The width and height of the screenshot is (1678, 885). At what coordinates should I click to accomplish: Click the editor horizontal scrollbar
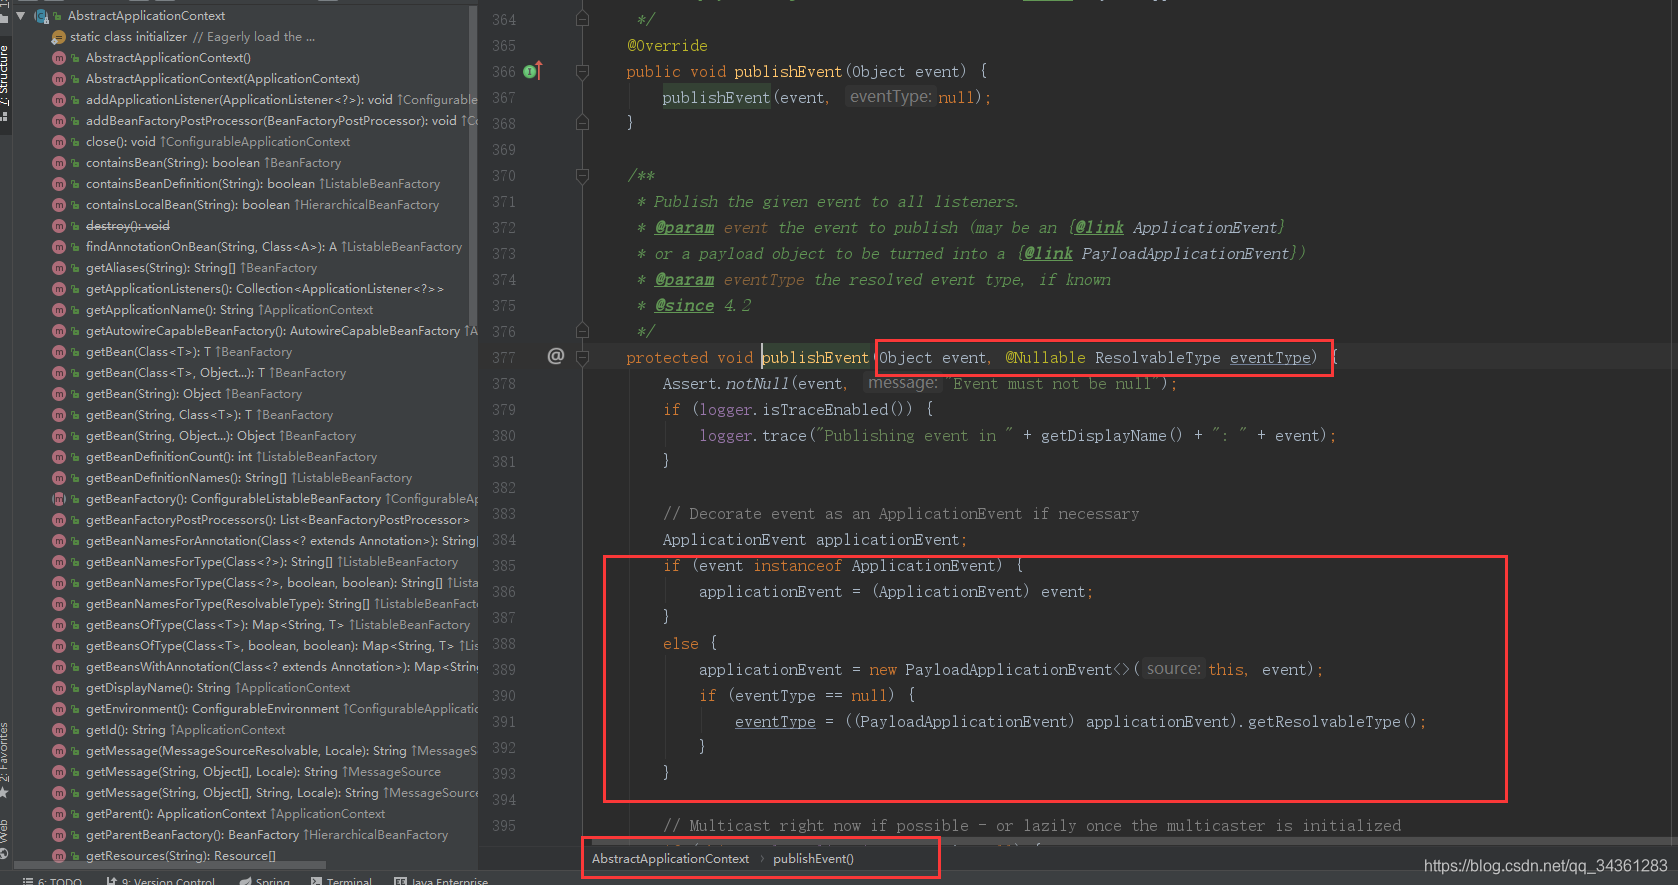click(x=1130, y=840)
